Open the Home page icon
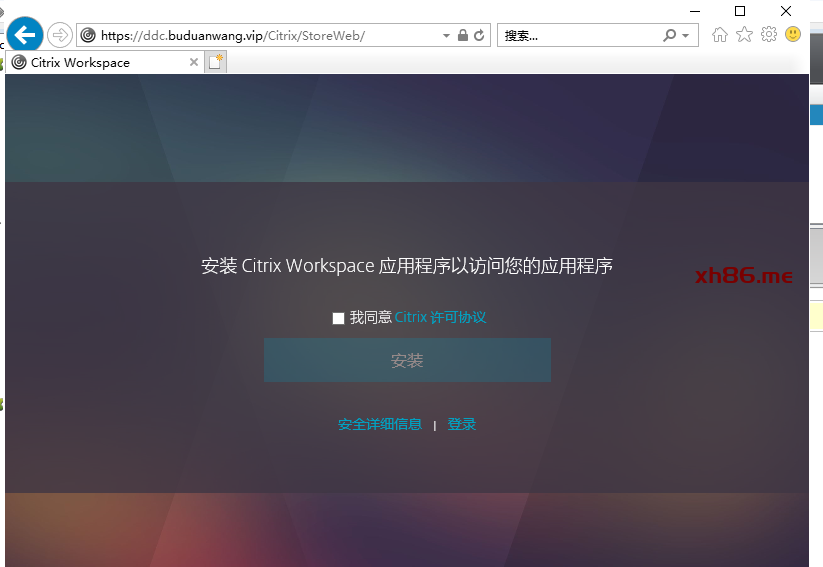 pos(720,35)
